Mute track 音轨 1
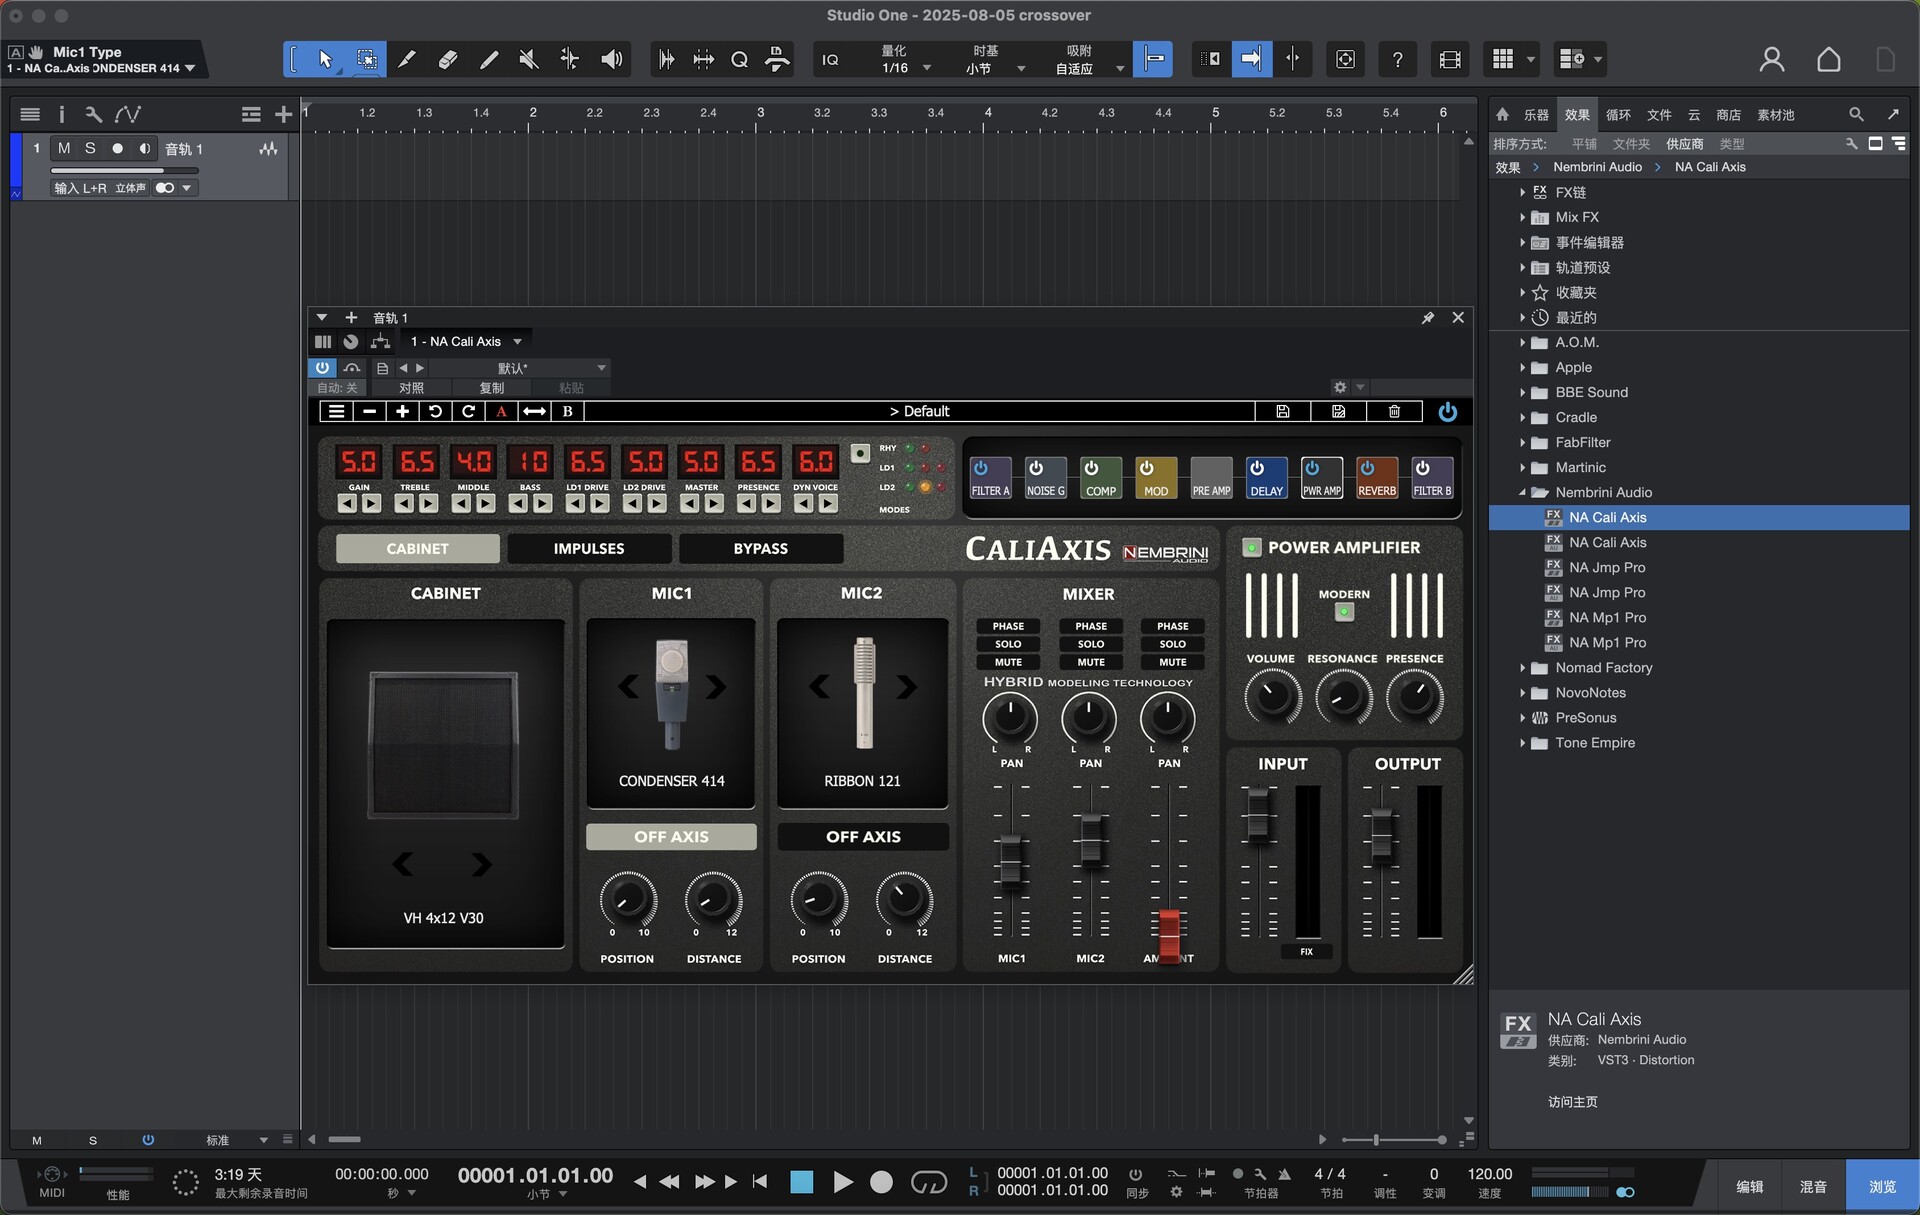Viewport: 1920px width, 1215px height. (x=64, y=148)
